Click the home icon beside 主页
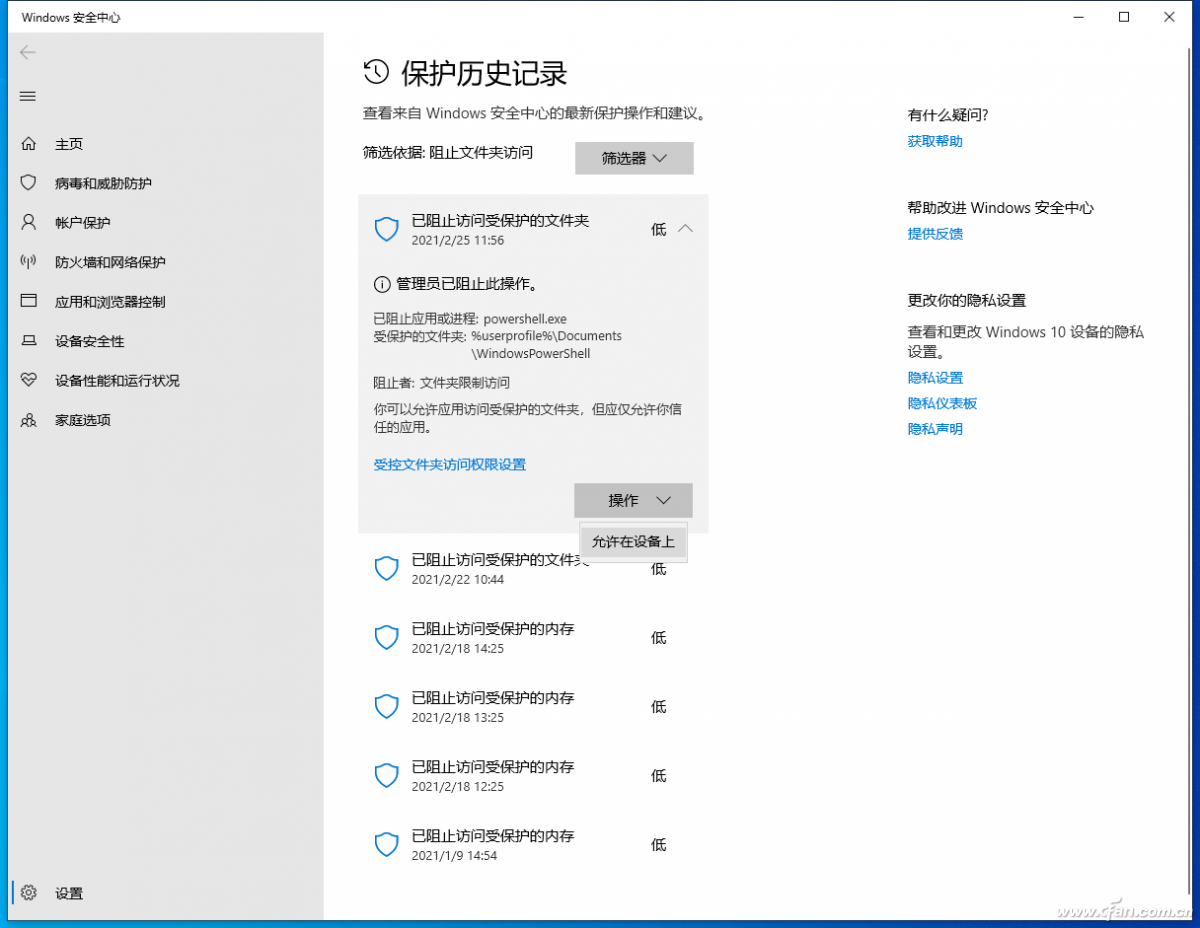 [29, 144]
